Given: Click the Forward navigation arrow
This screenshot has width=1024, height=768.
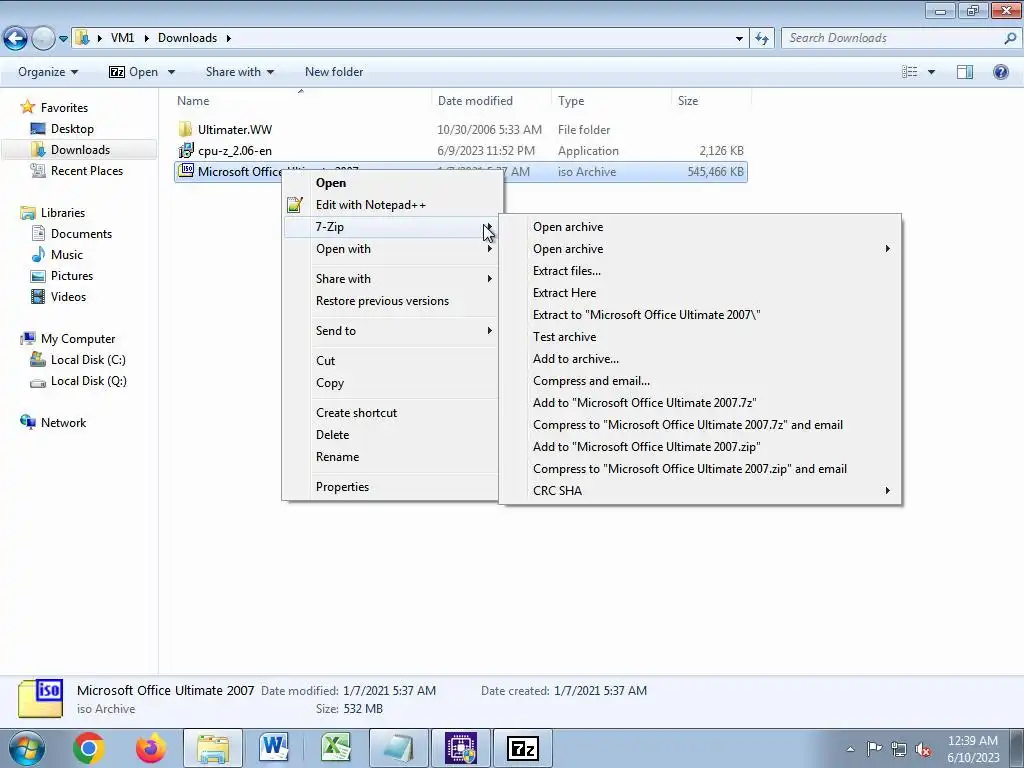Looking at the screenshot, I should [x=43, y=38].
